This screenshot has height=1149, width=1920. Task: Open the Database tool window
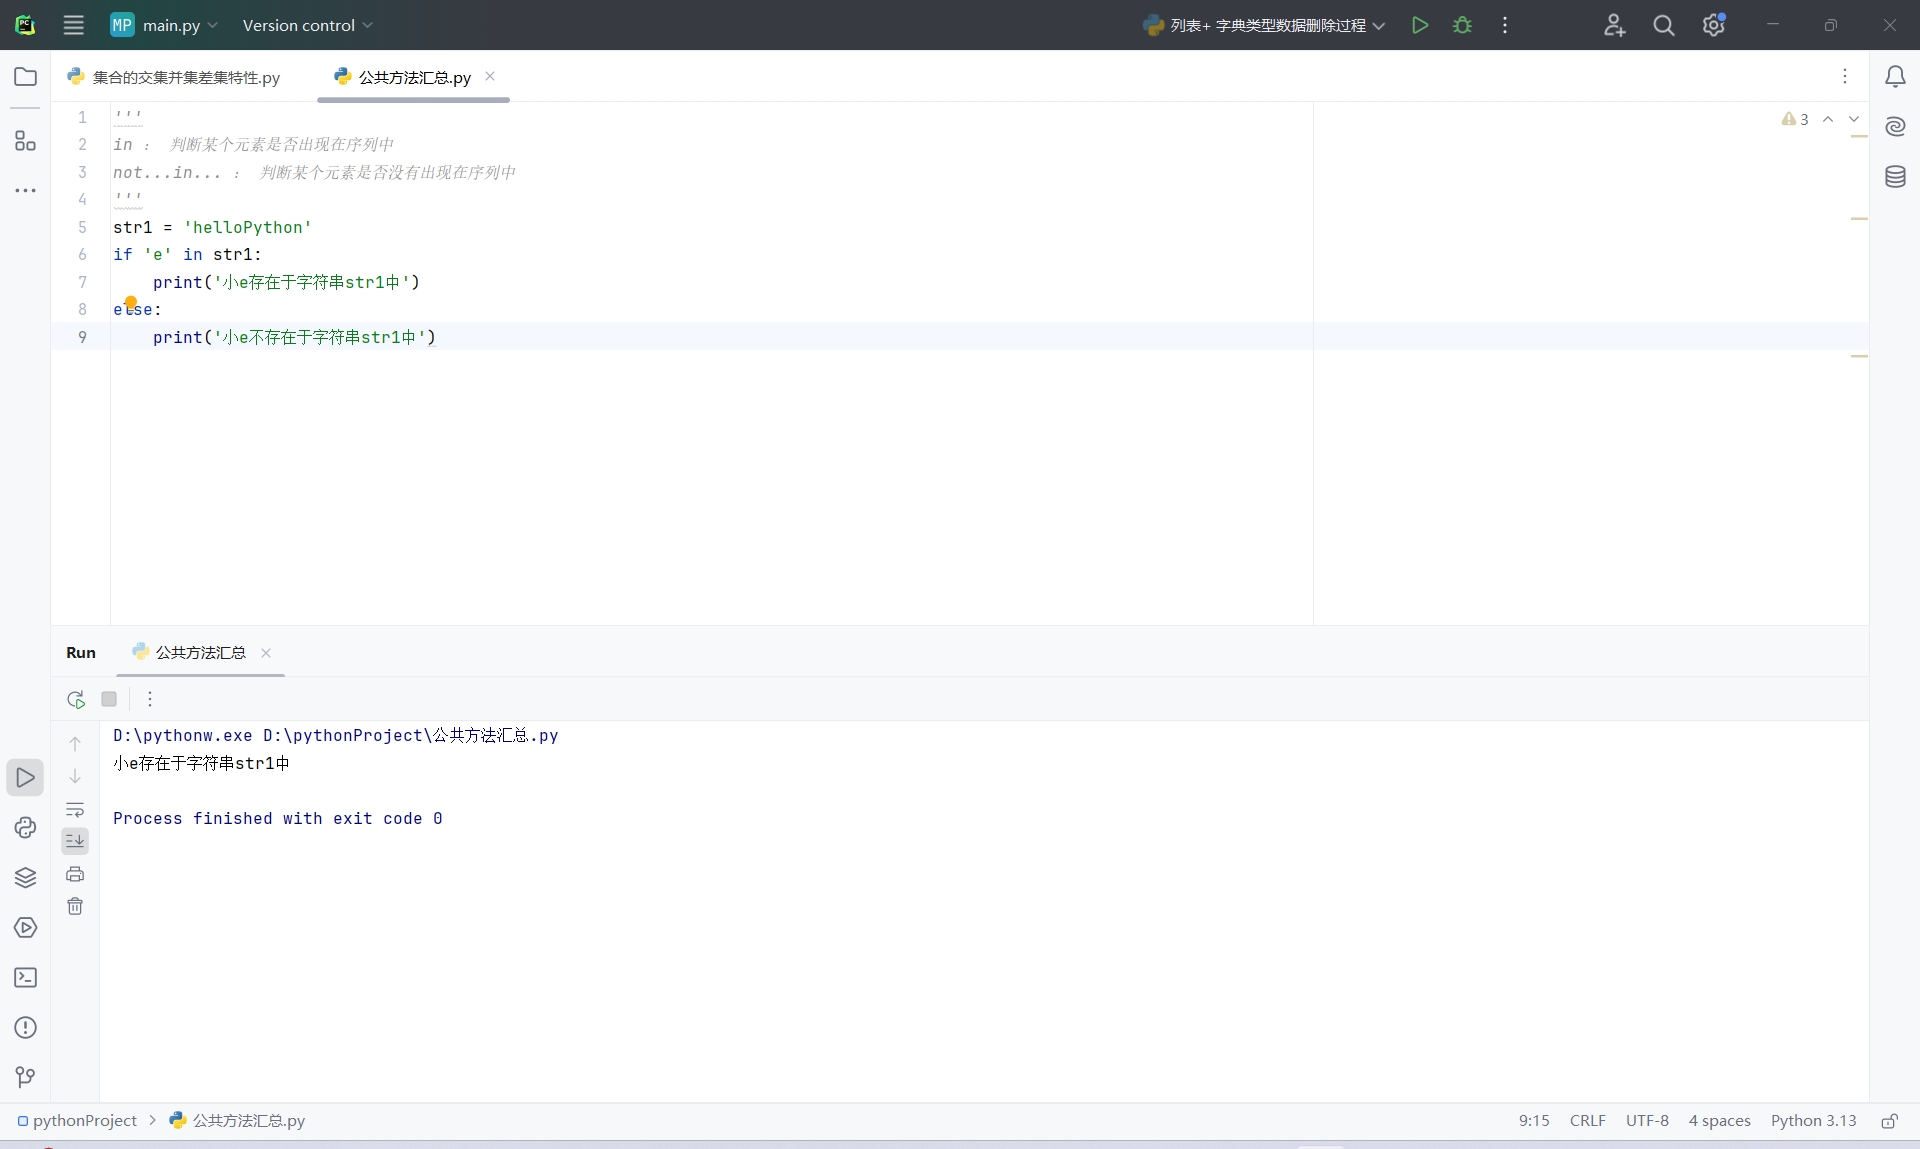[1895, 177]
